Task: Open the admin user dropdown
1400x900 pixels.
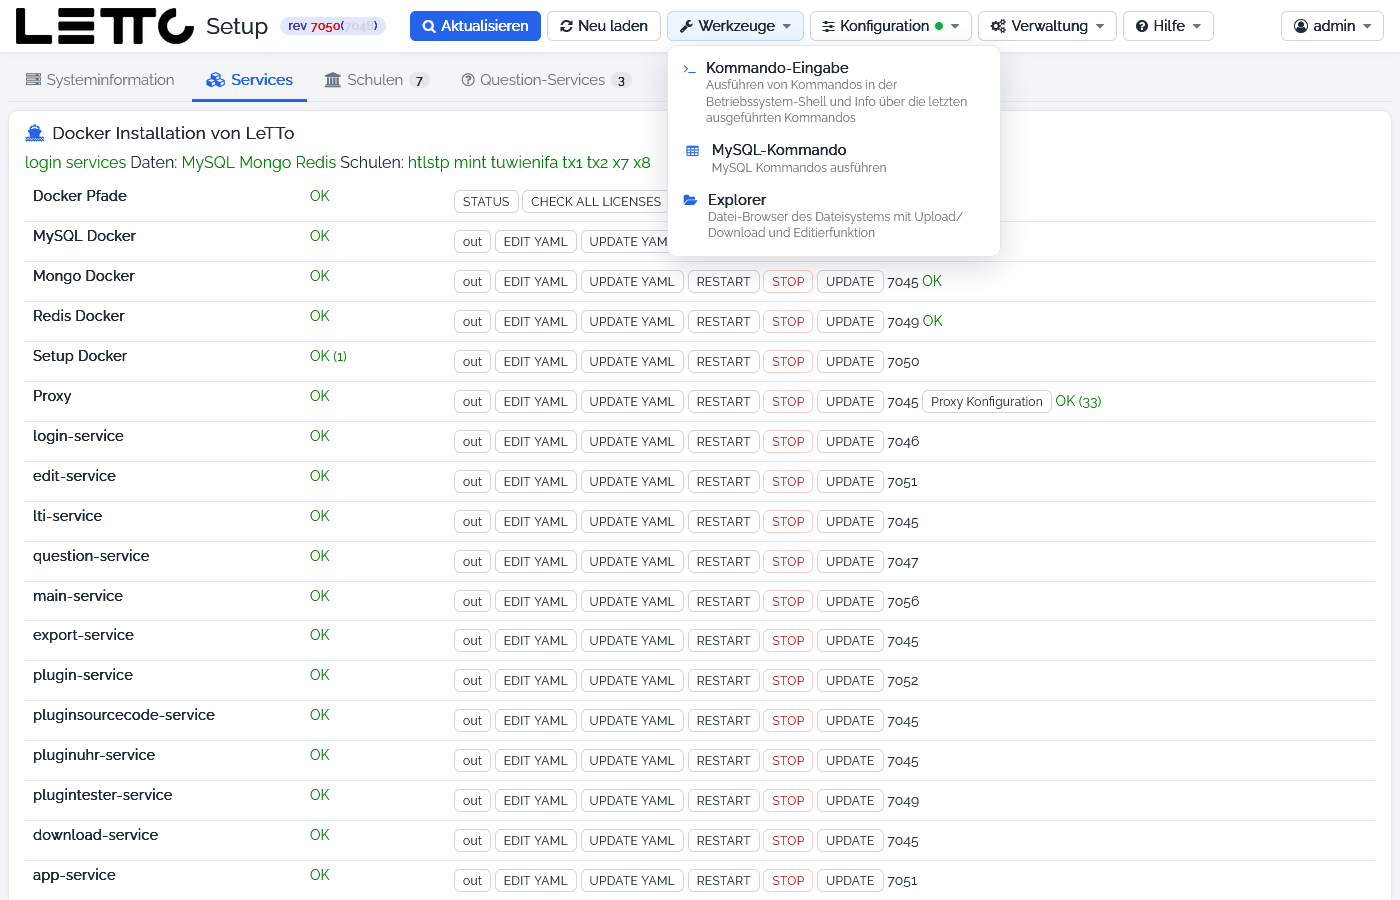Action: coord(1332,26)
